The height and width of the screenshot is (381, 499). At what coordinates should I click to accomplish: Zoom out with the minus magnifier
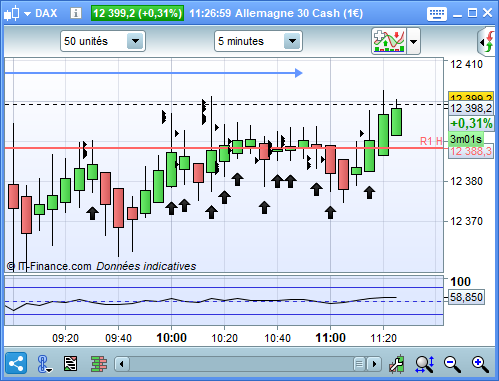tap(453, 364)
